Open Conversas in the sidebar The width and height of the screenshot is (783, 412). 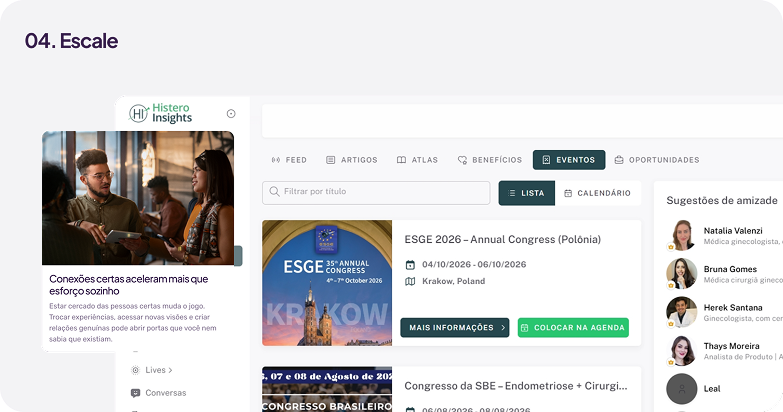click(x=158, y=393)
